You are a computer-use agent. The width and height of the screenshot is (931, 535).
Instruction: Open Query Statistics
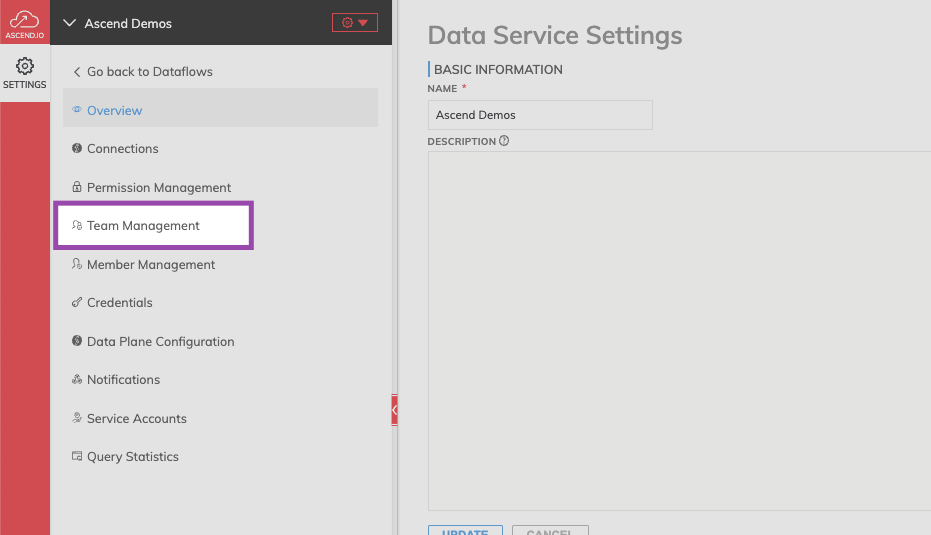click(x=132, y=457)
